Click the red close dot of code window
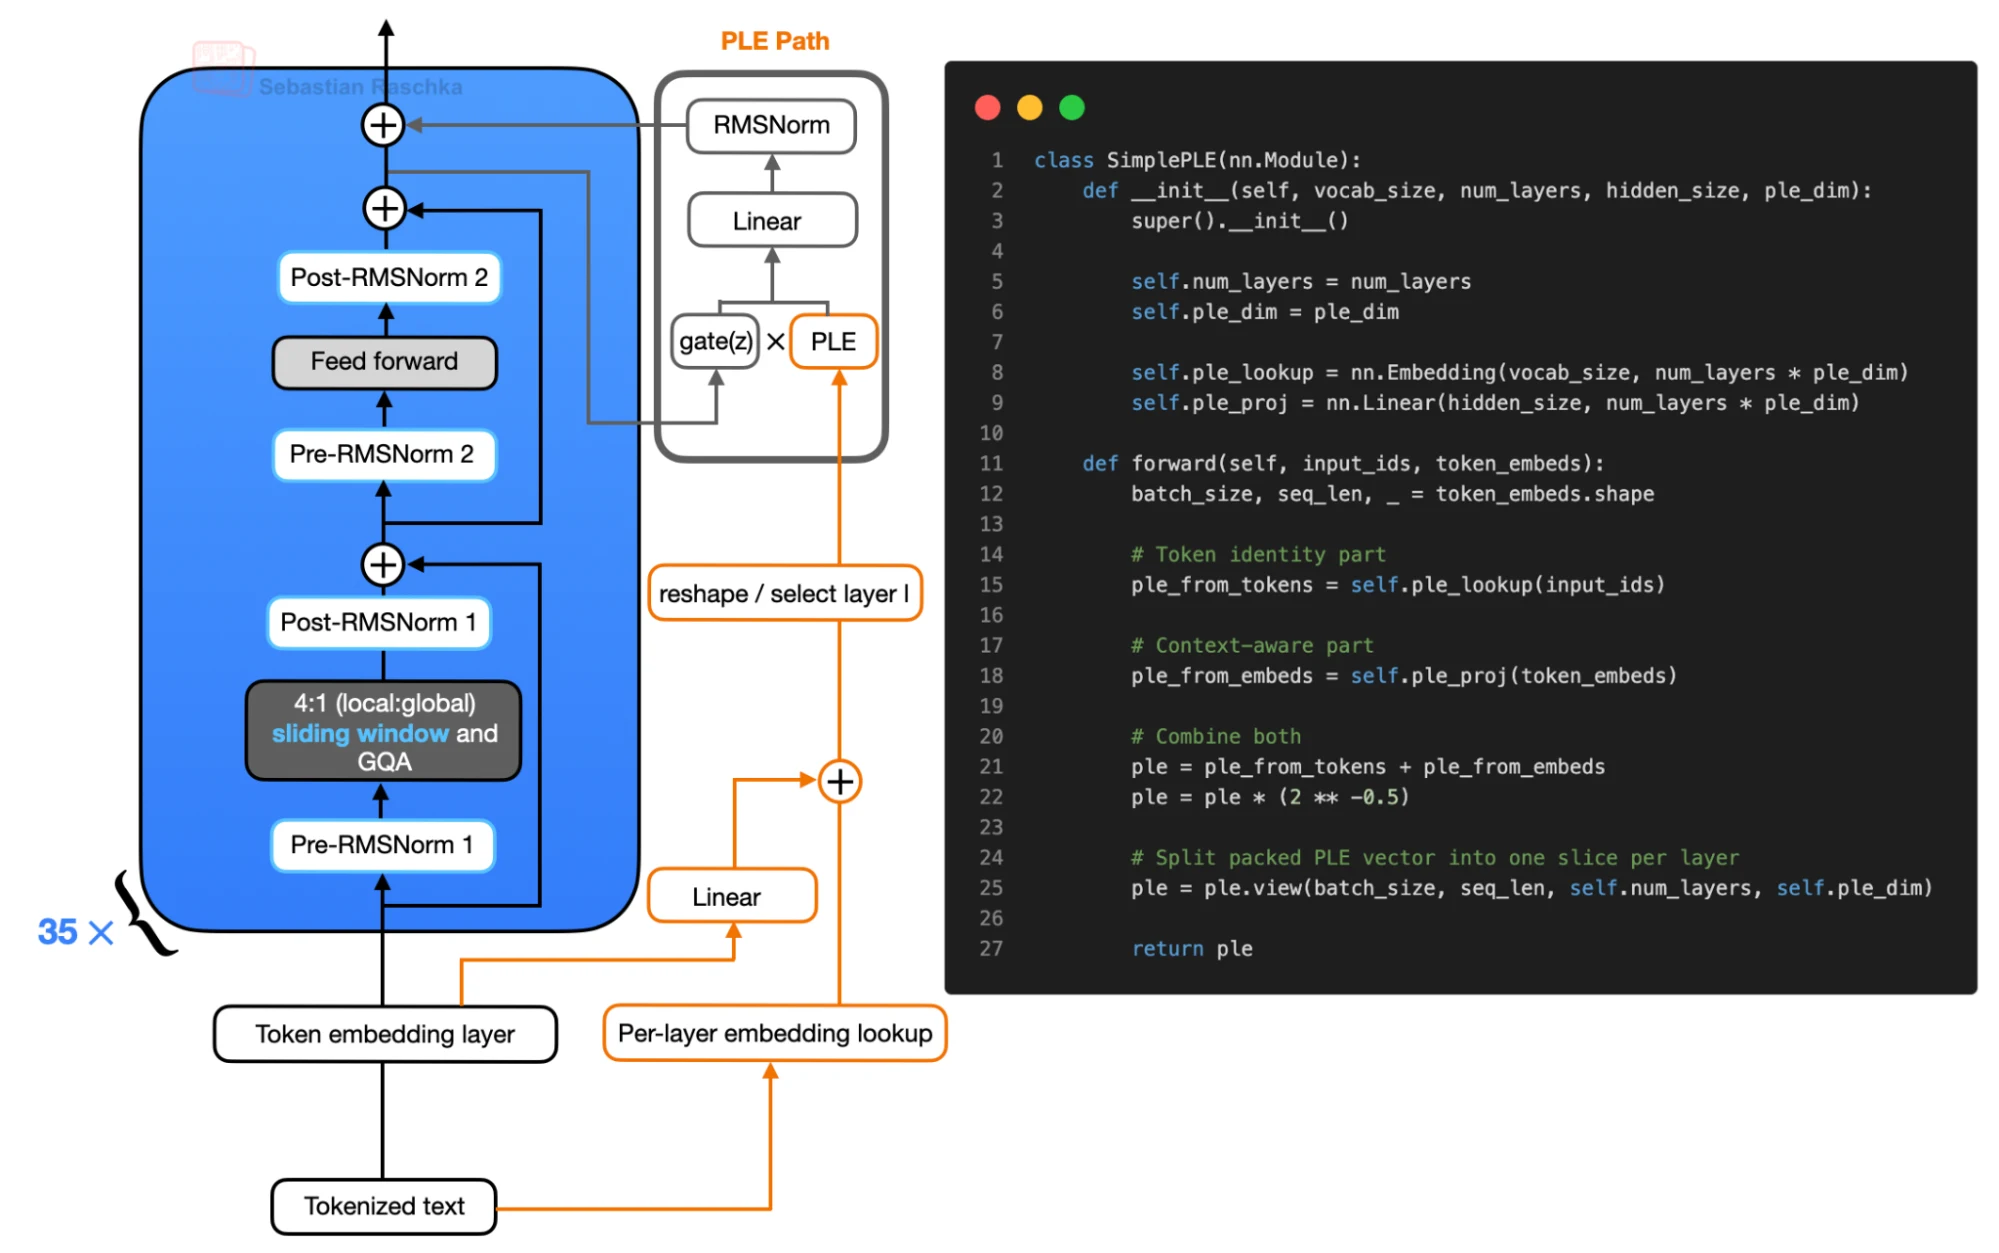 tap(988, 107)
